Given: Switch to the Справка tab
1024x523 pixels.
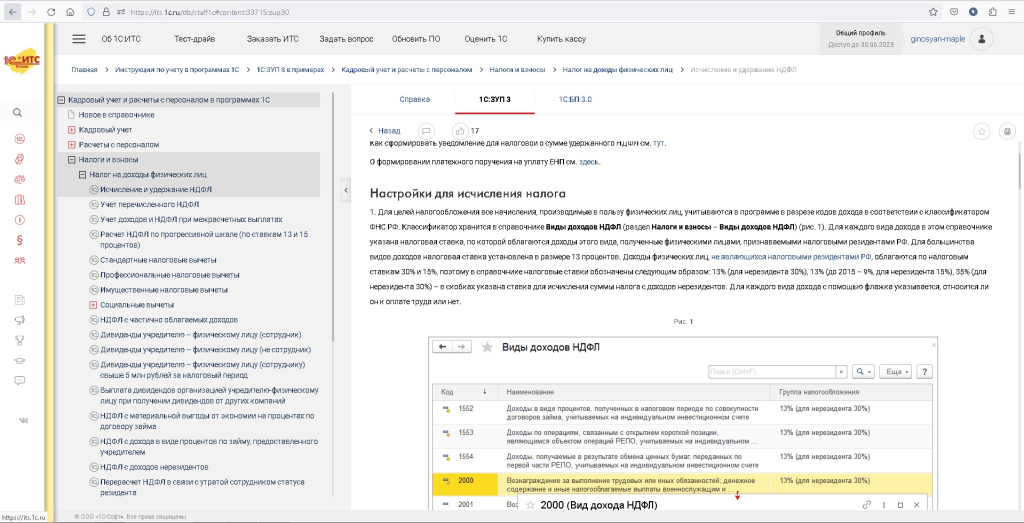Looking at the screenshot, I should tap(414, 100).
